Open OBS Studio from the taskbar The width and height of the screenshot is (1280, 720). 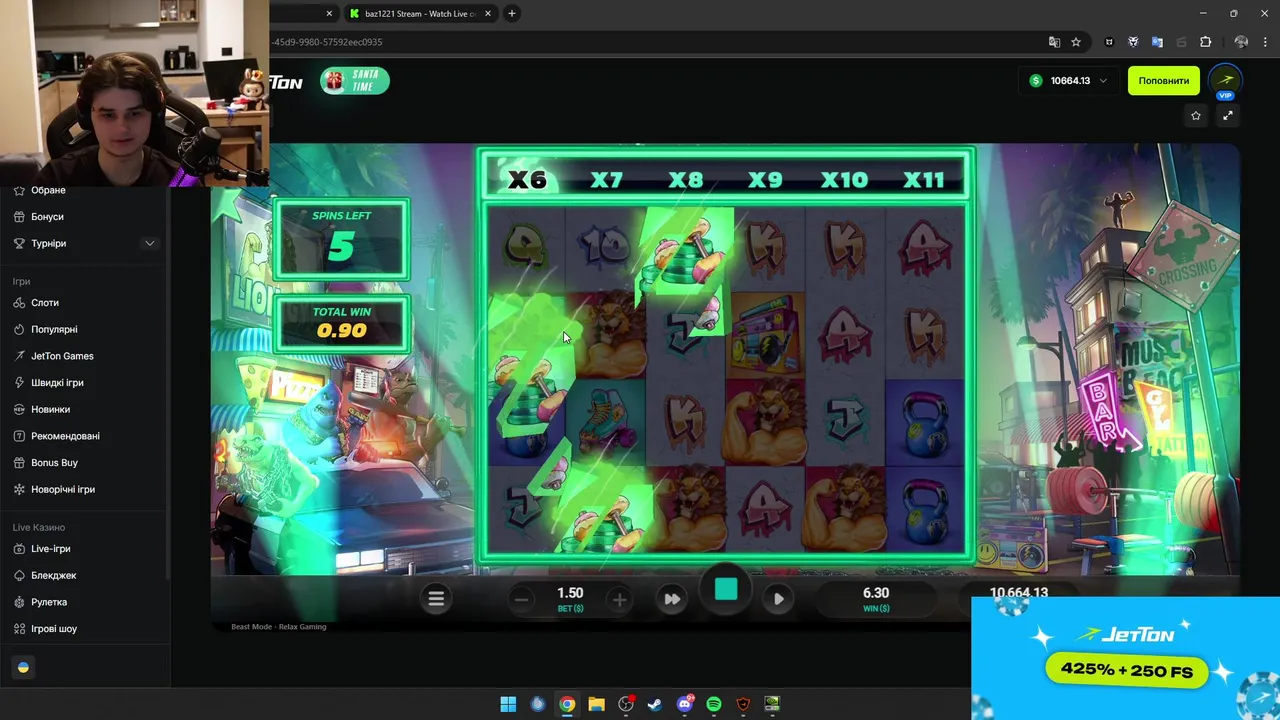coord(626,704)
